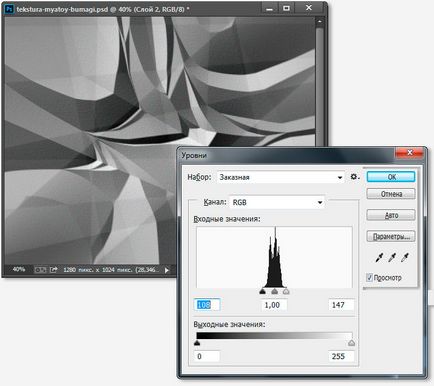Click the output black level slider handle
Viewport: 434px width, 386px height.
click(197, 343)
